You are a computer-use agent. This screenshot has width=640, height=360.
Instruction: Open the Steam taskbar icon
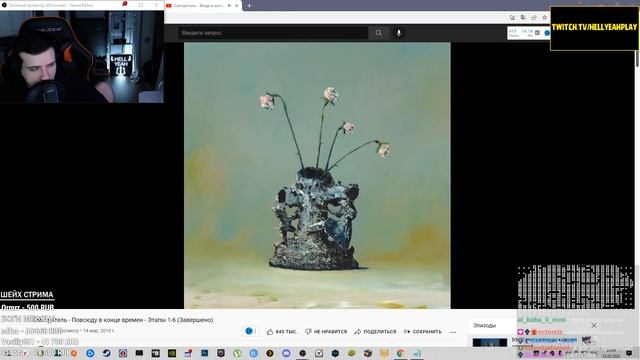(x=107, y=353)
